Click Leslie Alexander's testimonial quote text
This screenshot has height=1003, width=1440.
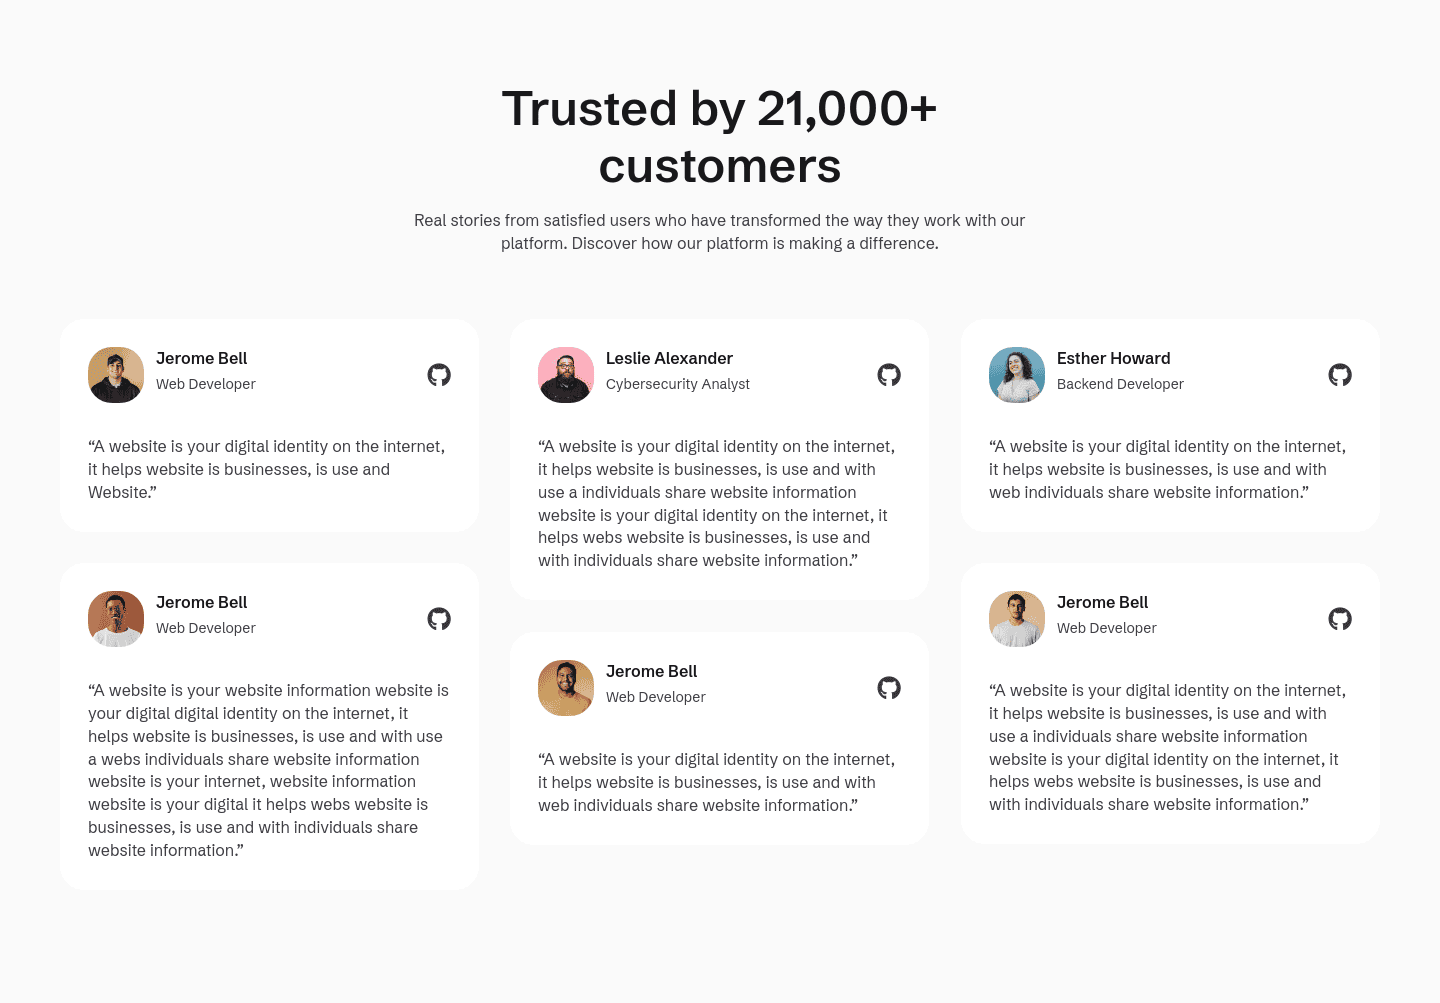[x=717, y=503]
